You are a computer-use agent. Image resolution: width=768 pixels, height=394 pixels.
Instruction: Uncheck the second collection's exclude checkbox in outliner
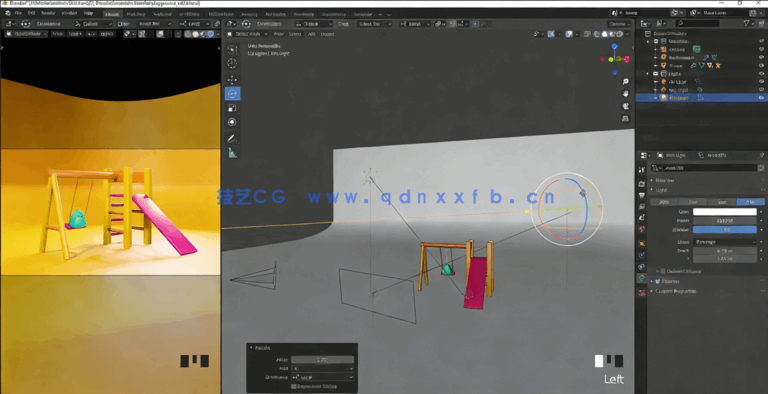655,74
